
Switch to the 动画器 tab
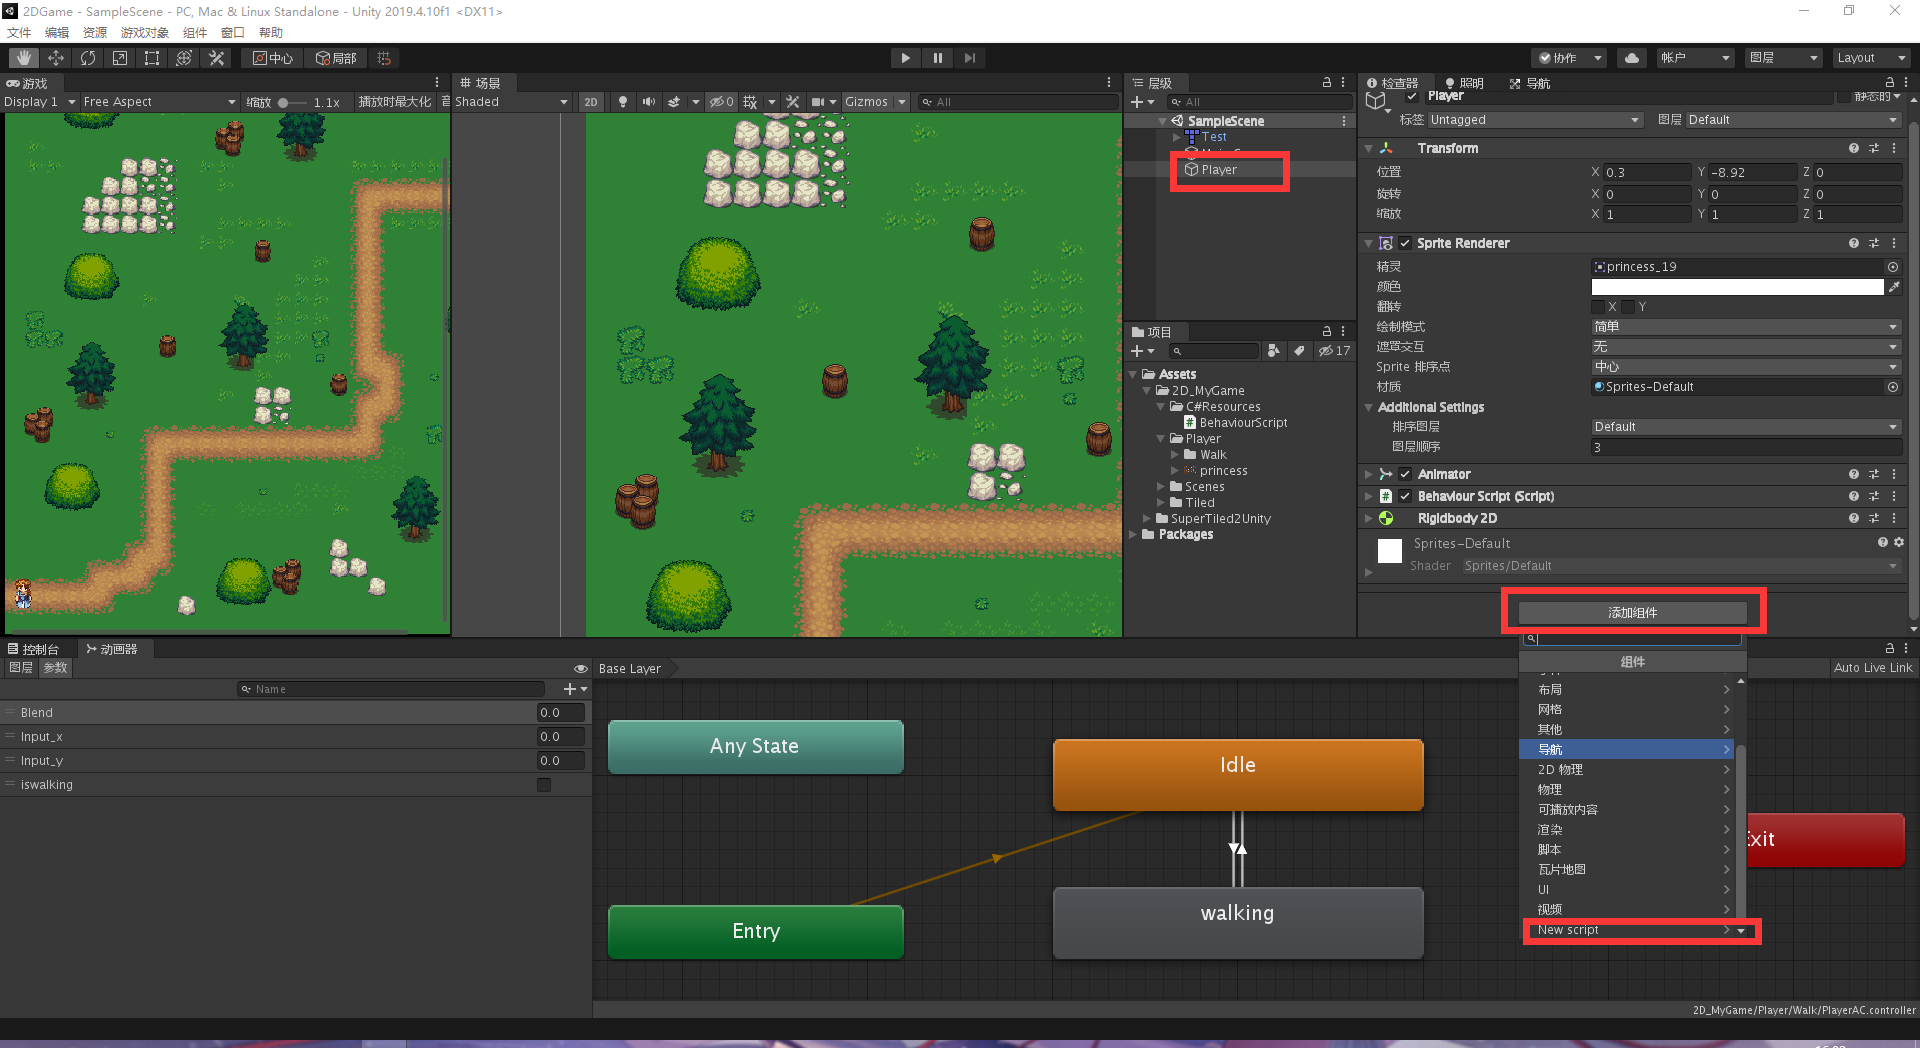[x=113, y=648]
